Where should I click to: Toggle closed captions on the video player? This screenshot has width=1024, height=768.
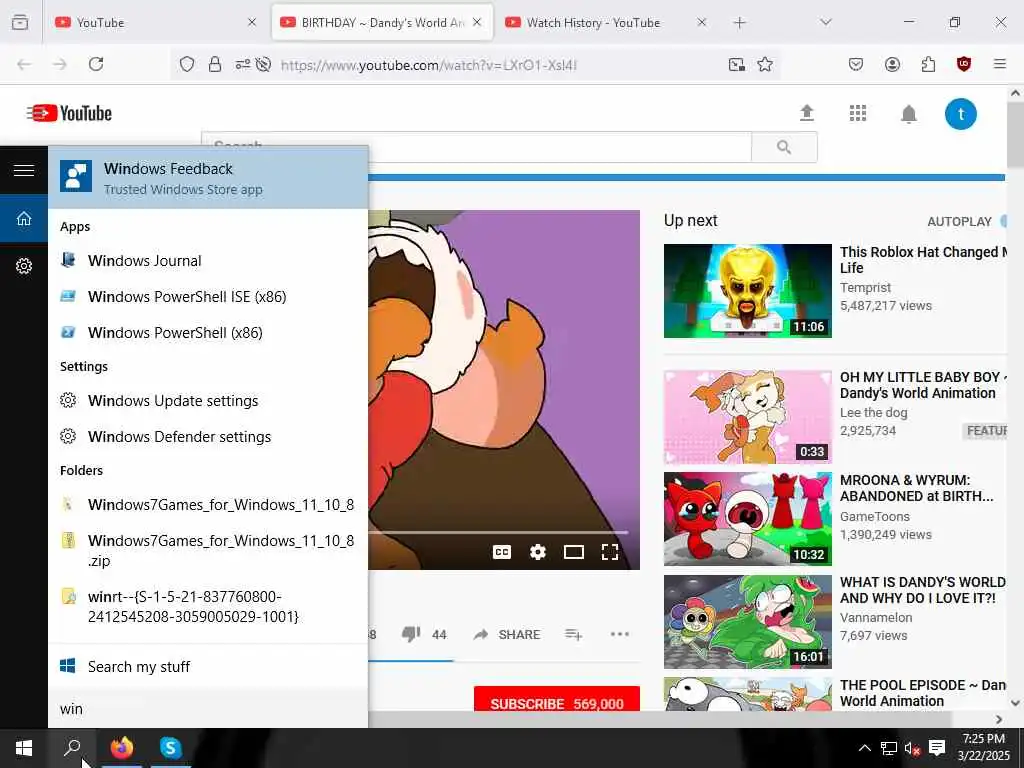[x=502, y=552]
